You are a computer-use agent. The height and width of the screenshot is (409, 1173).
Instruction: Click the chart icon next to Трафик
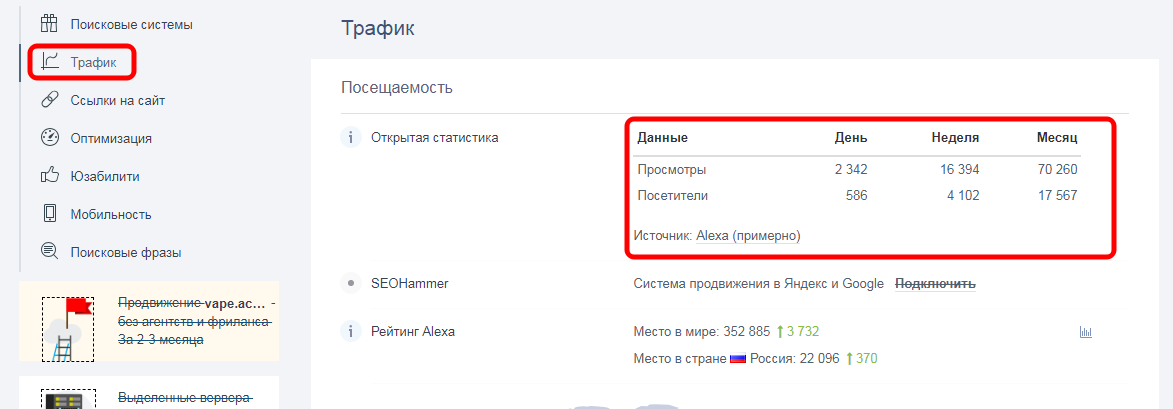[x=49, y=62]
